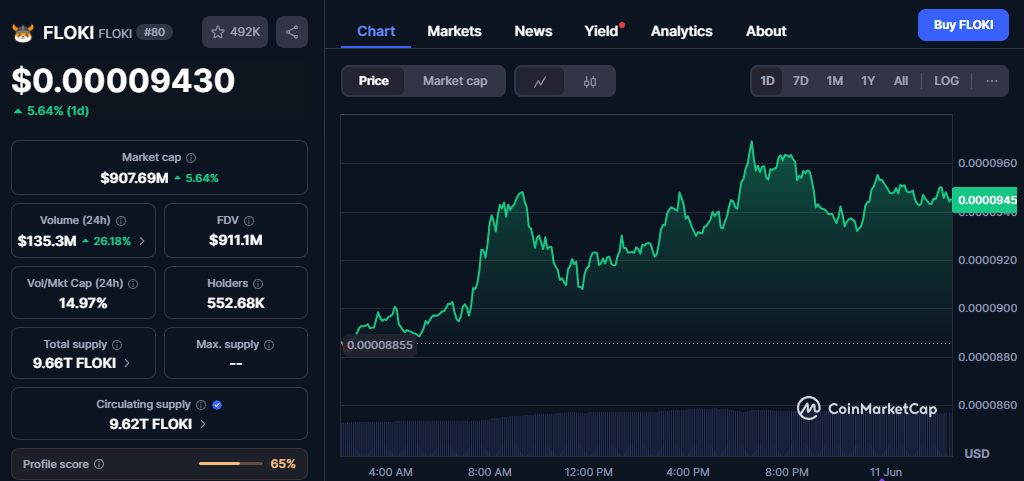
Task: Open the chart more options ellipsis
Action: point(991,81)
